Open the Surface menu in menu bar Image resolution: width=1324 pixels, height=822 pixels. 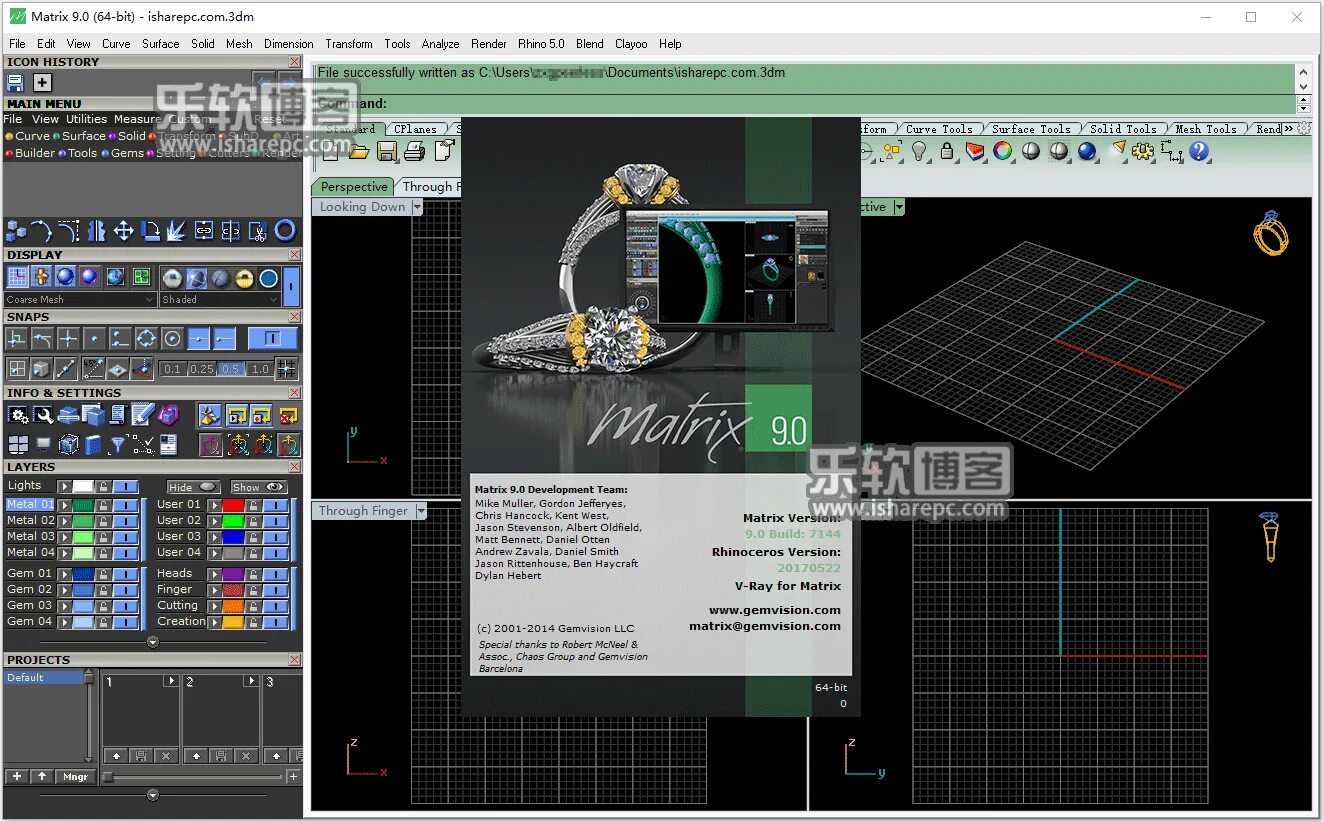click(160, 44)
